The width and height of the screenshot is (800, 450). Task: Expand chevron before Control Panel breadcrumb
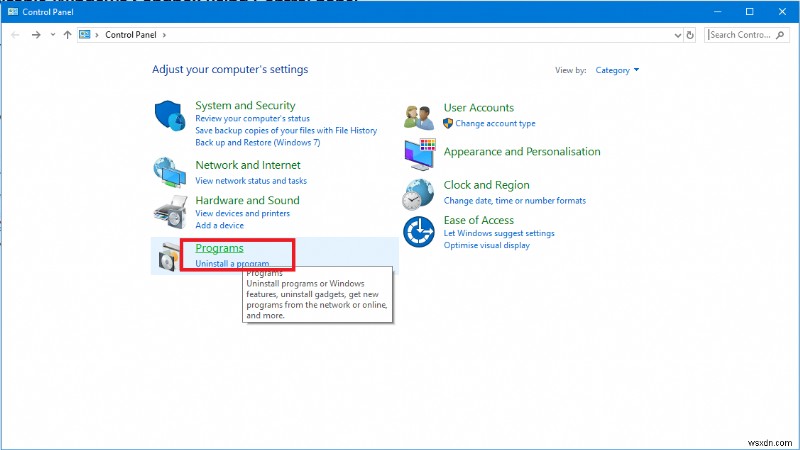pyautogui.click(x=96, y=35)
